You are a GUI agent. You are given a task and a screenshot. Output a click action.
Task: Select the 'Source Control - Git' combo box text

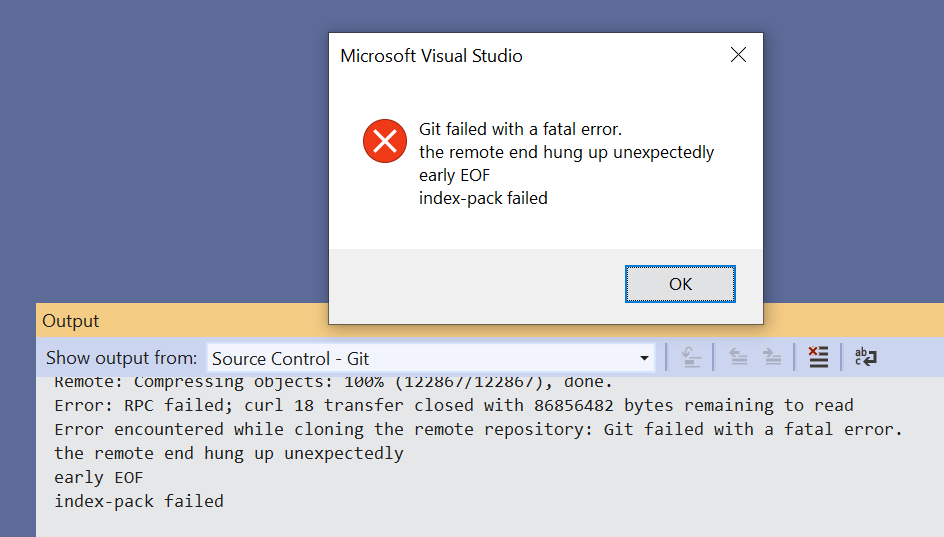[291, 358]
